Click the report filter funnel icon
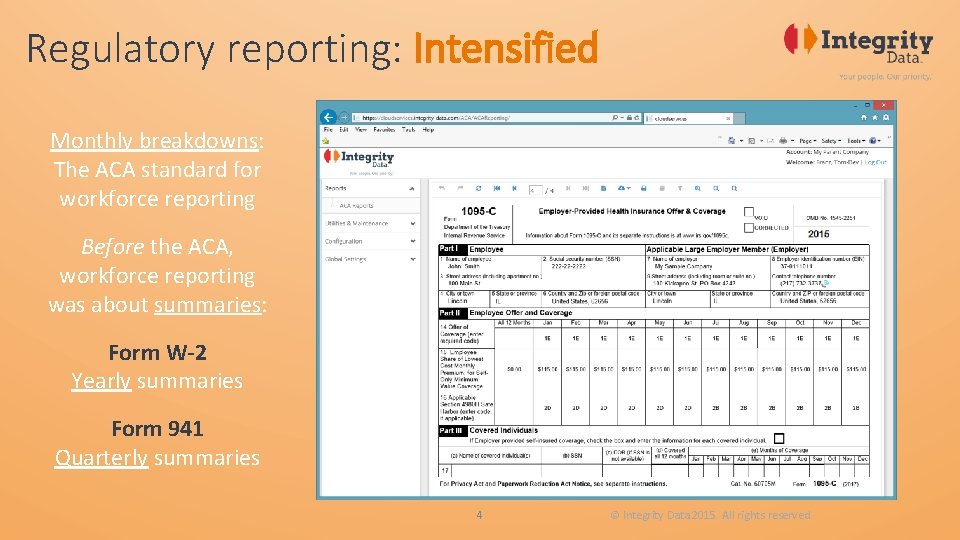The height and width of the screenshot is (540, 960). [x=680, y=189]
